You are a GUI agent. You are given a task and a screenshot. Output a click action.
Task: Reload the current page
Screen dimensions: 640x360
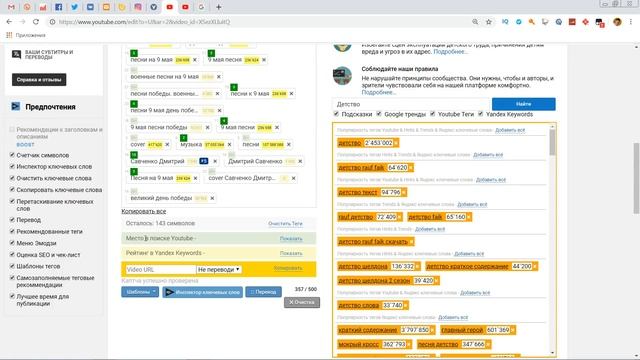click(x=36, y=22)
